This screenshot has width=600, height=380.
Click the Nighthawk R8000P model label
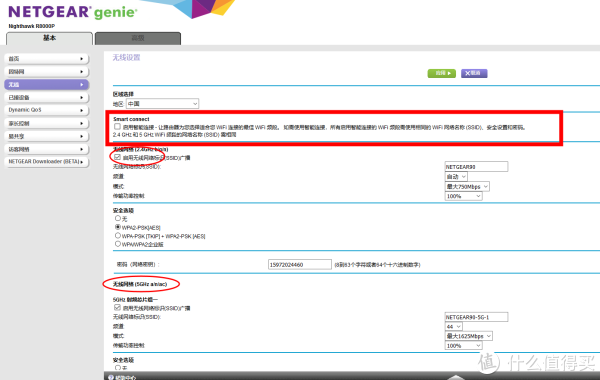tap(32, 26)
